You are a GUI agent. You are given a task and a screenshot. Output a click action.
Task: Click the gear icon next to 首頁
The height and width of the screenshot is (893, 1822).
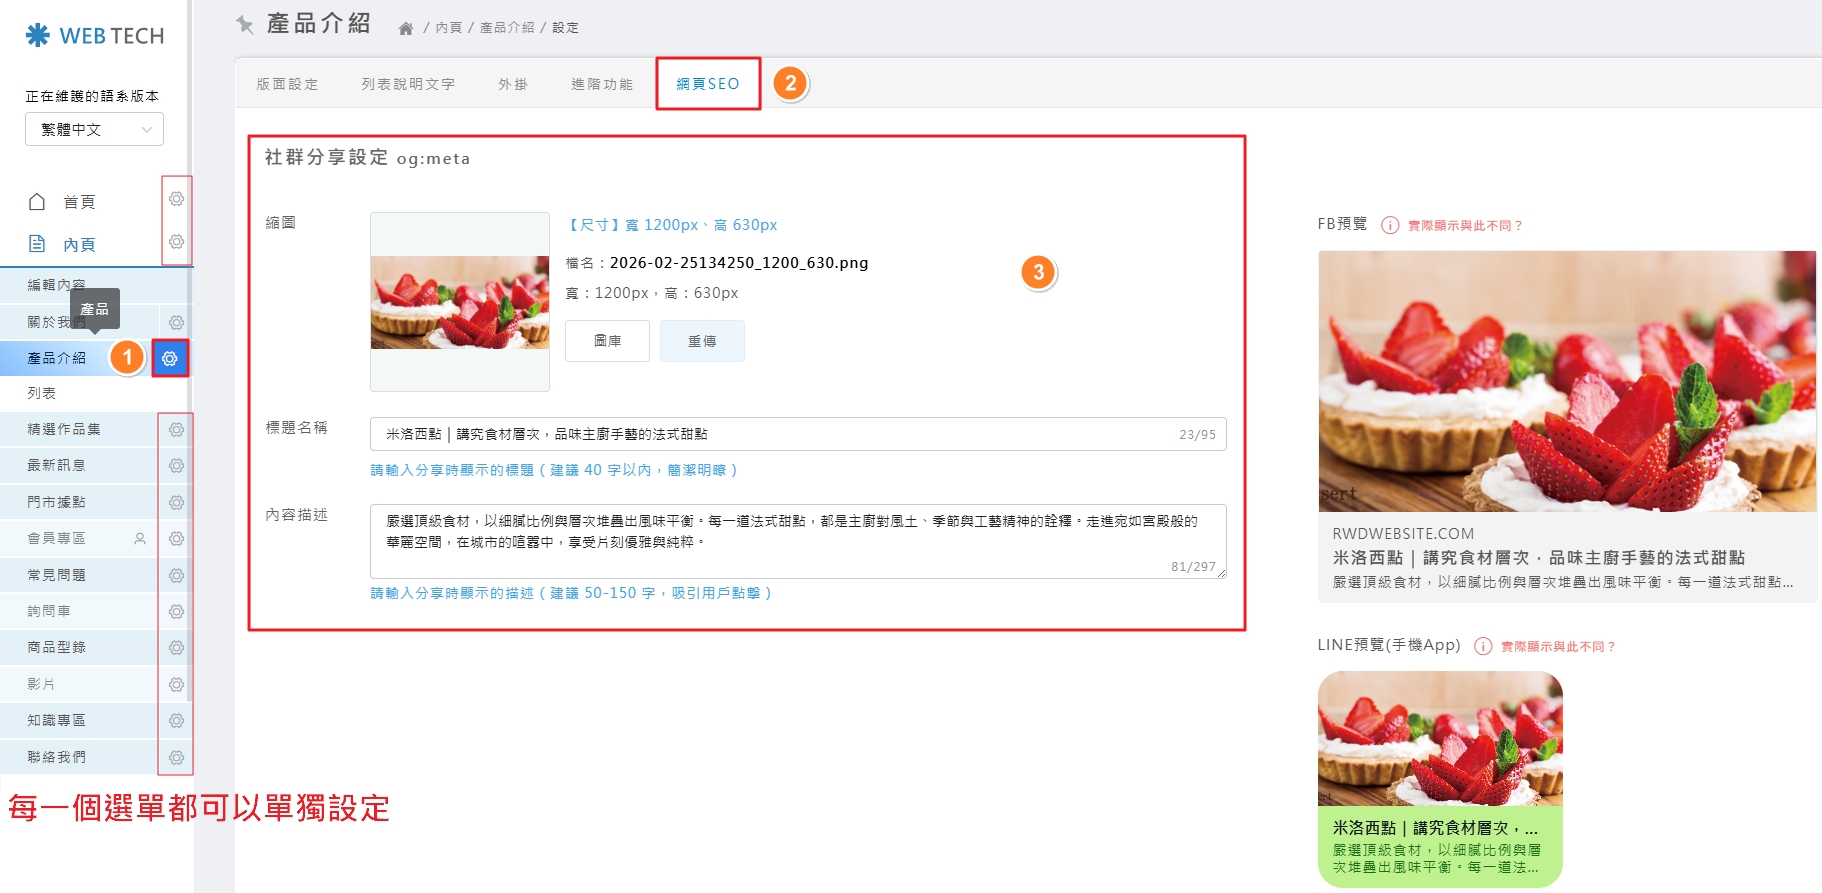click(x=176, y=199)
